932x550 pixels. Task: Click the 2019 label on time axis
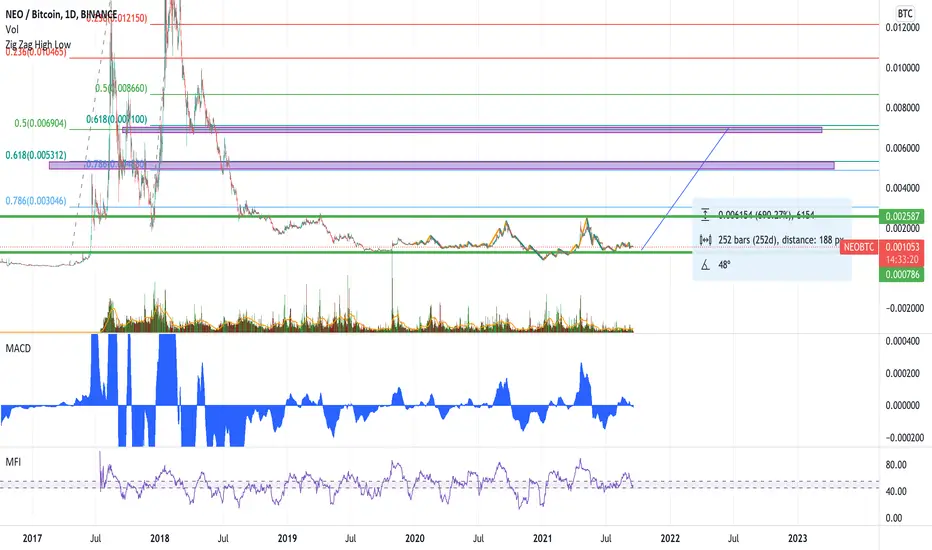287,538
